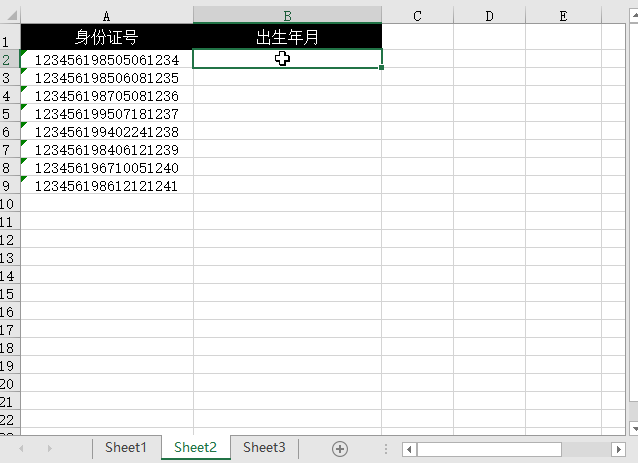Select cell with 123456199402241238
The height and width of the screenshot is (463, 638).
[x=107, y=131]
